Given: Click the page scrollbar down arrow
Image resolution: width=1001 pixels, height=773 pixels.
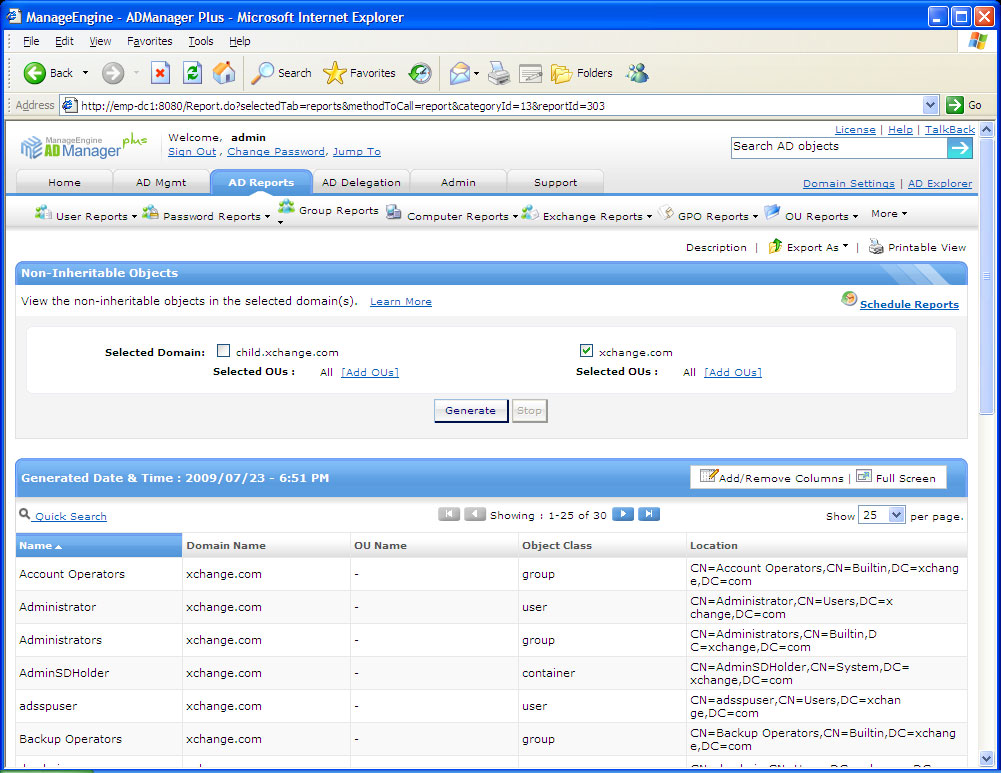Looking at the screenshot, I should 986,758.
